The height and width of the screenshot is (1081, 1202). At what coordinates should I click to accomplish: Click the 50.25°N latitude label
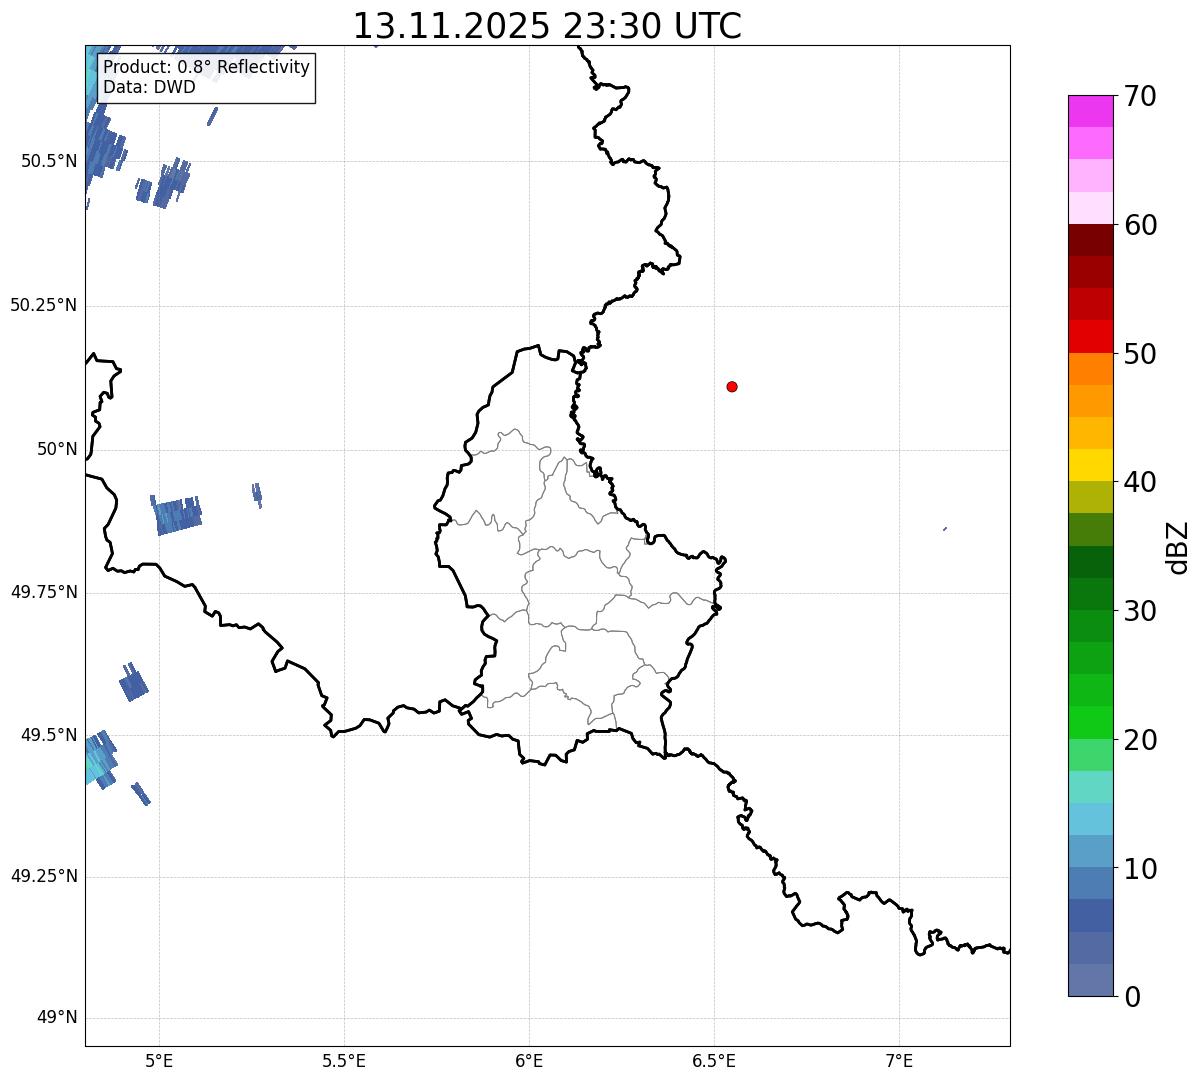(44, 305)
